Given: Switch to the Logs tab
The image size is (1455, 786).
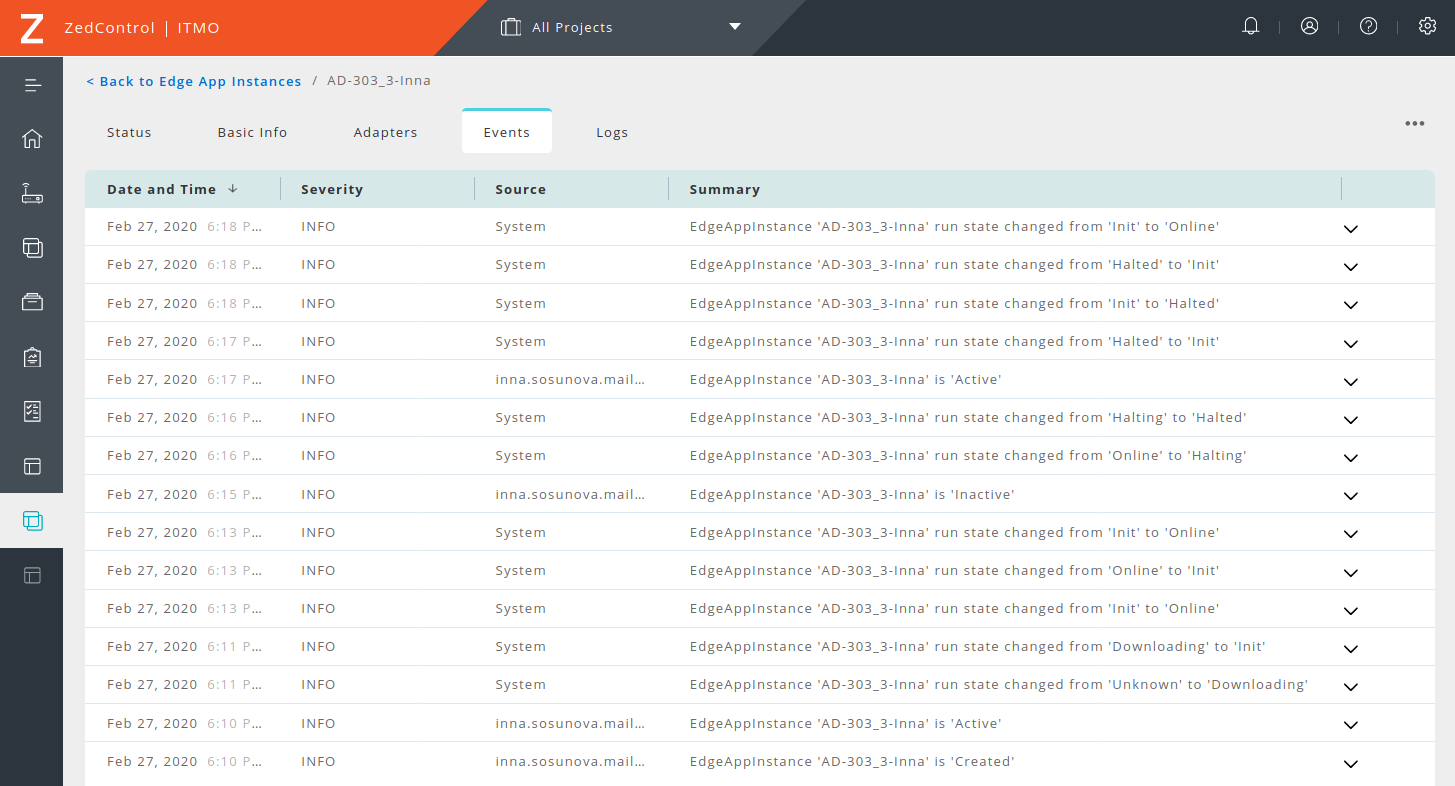Looking at the screenshot, I should pos(612,132).
